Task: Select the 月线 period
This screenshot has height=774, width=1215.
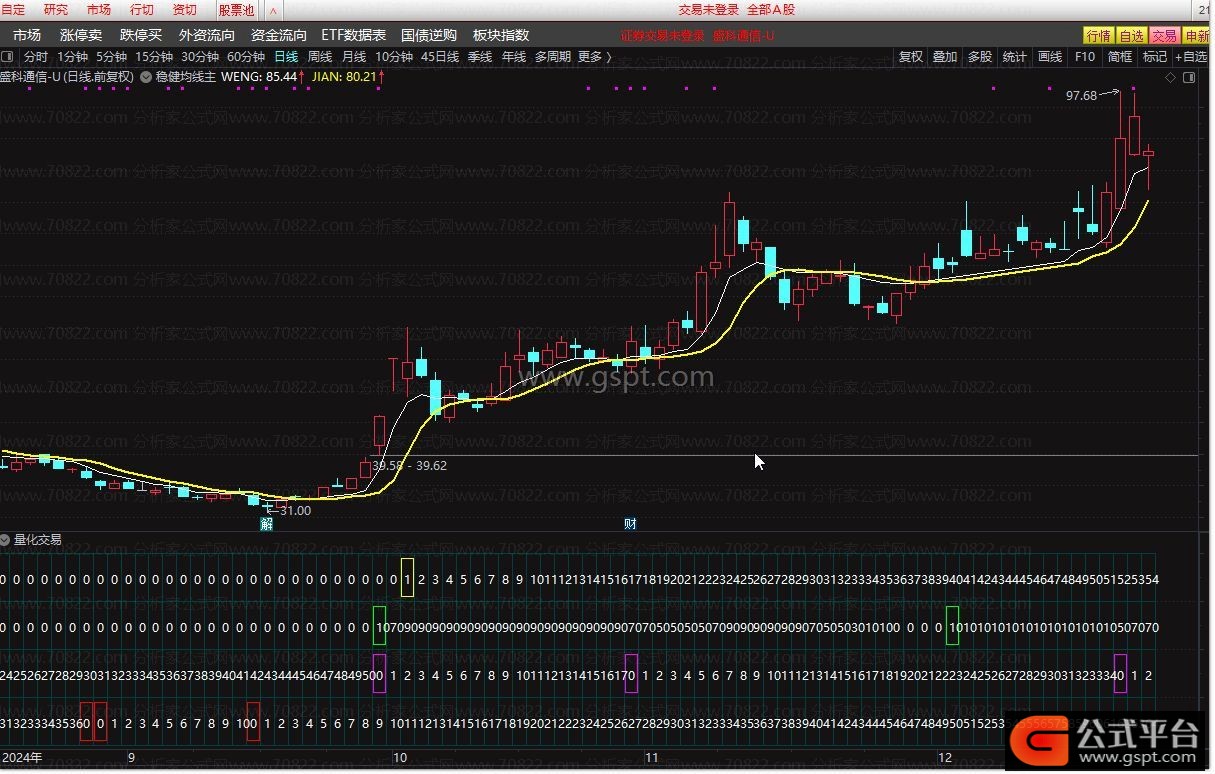Action: 354,57
